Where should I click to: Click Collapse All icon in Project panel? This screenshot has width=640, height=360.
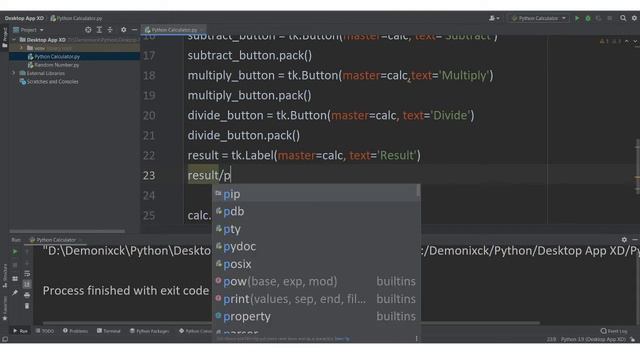pos(110,30)
